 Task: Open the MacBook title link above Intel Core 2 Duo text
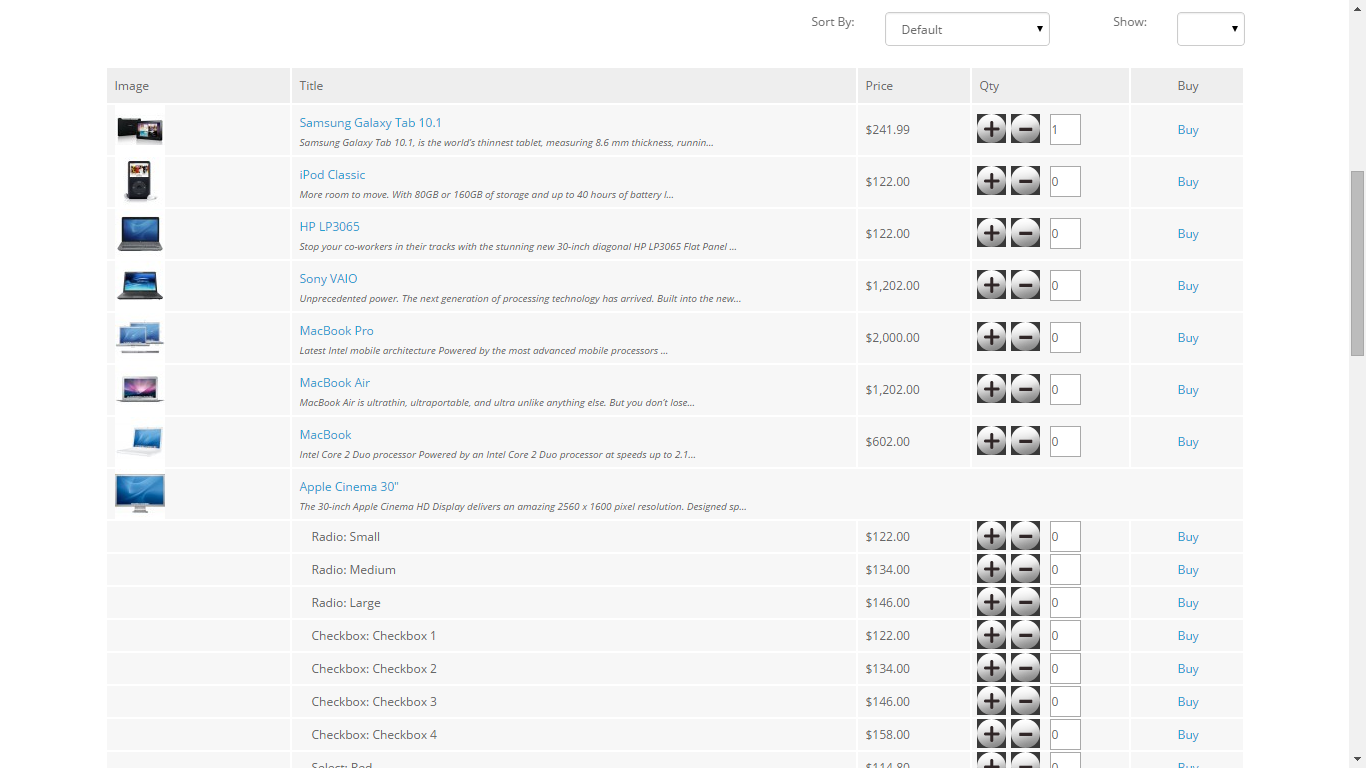(325, 435)
